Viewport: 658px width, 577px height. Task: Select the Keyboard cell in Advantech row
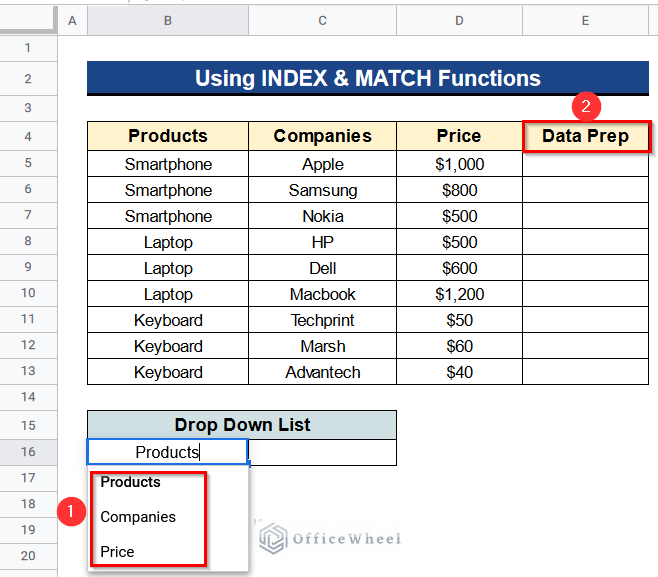pyautogui.click(x=168, y=372)
